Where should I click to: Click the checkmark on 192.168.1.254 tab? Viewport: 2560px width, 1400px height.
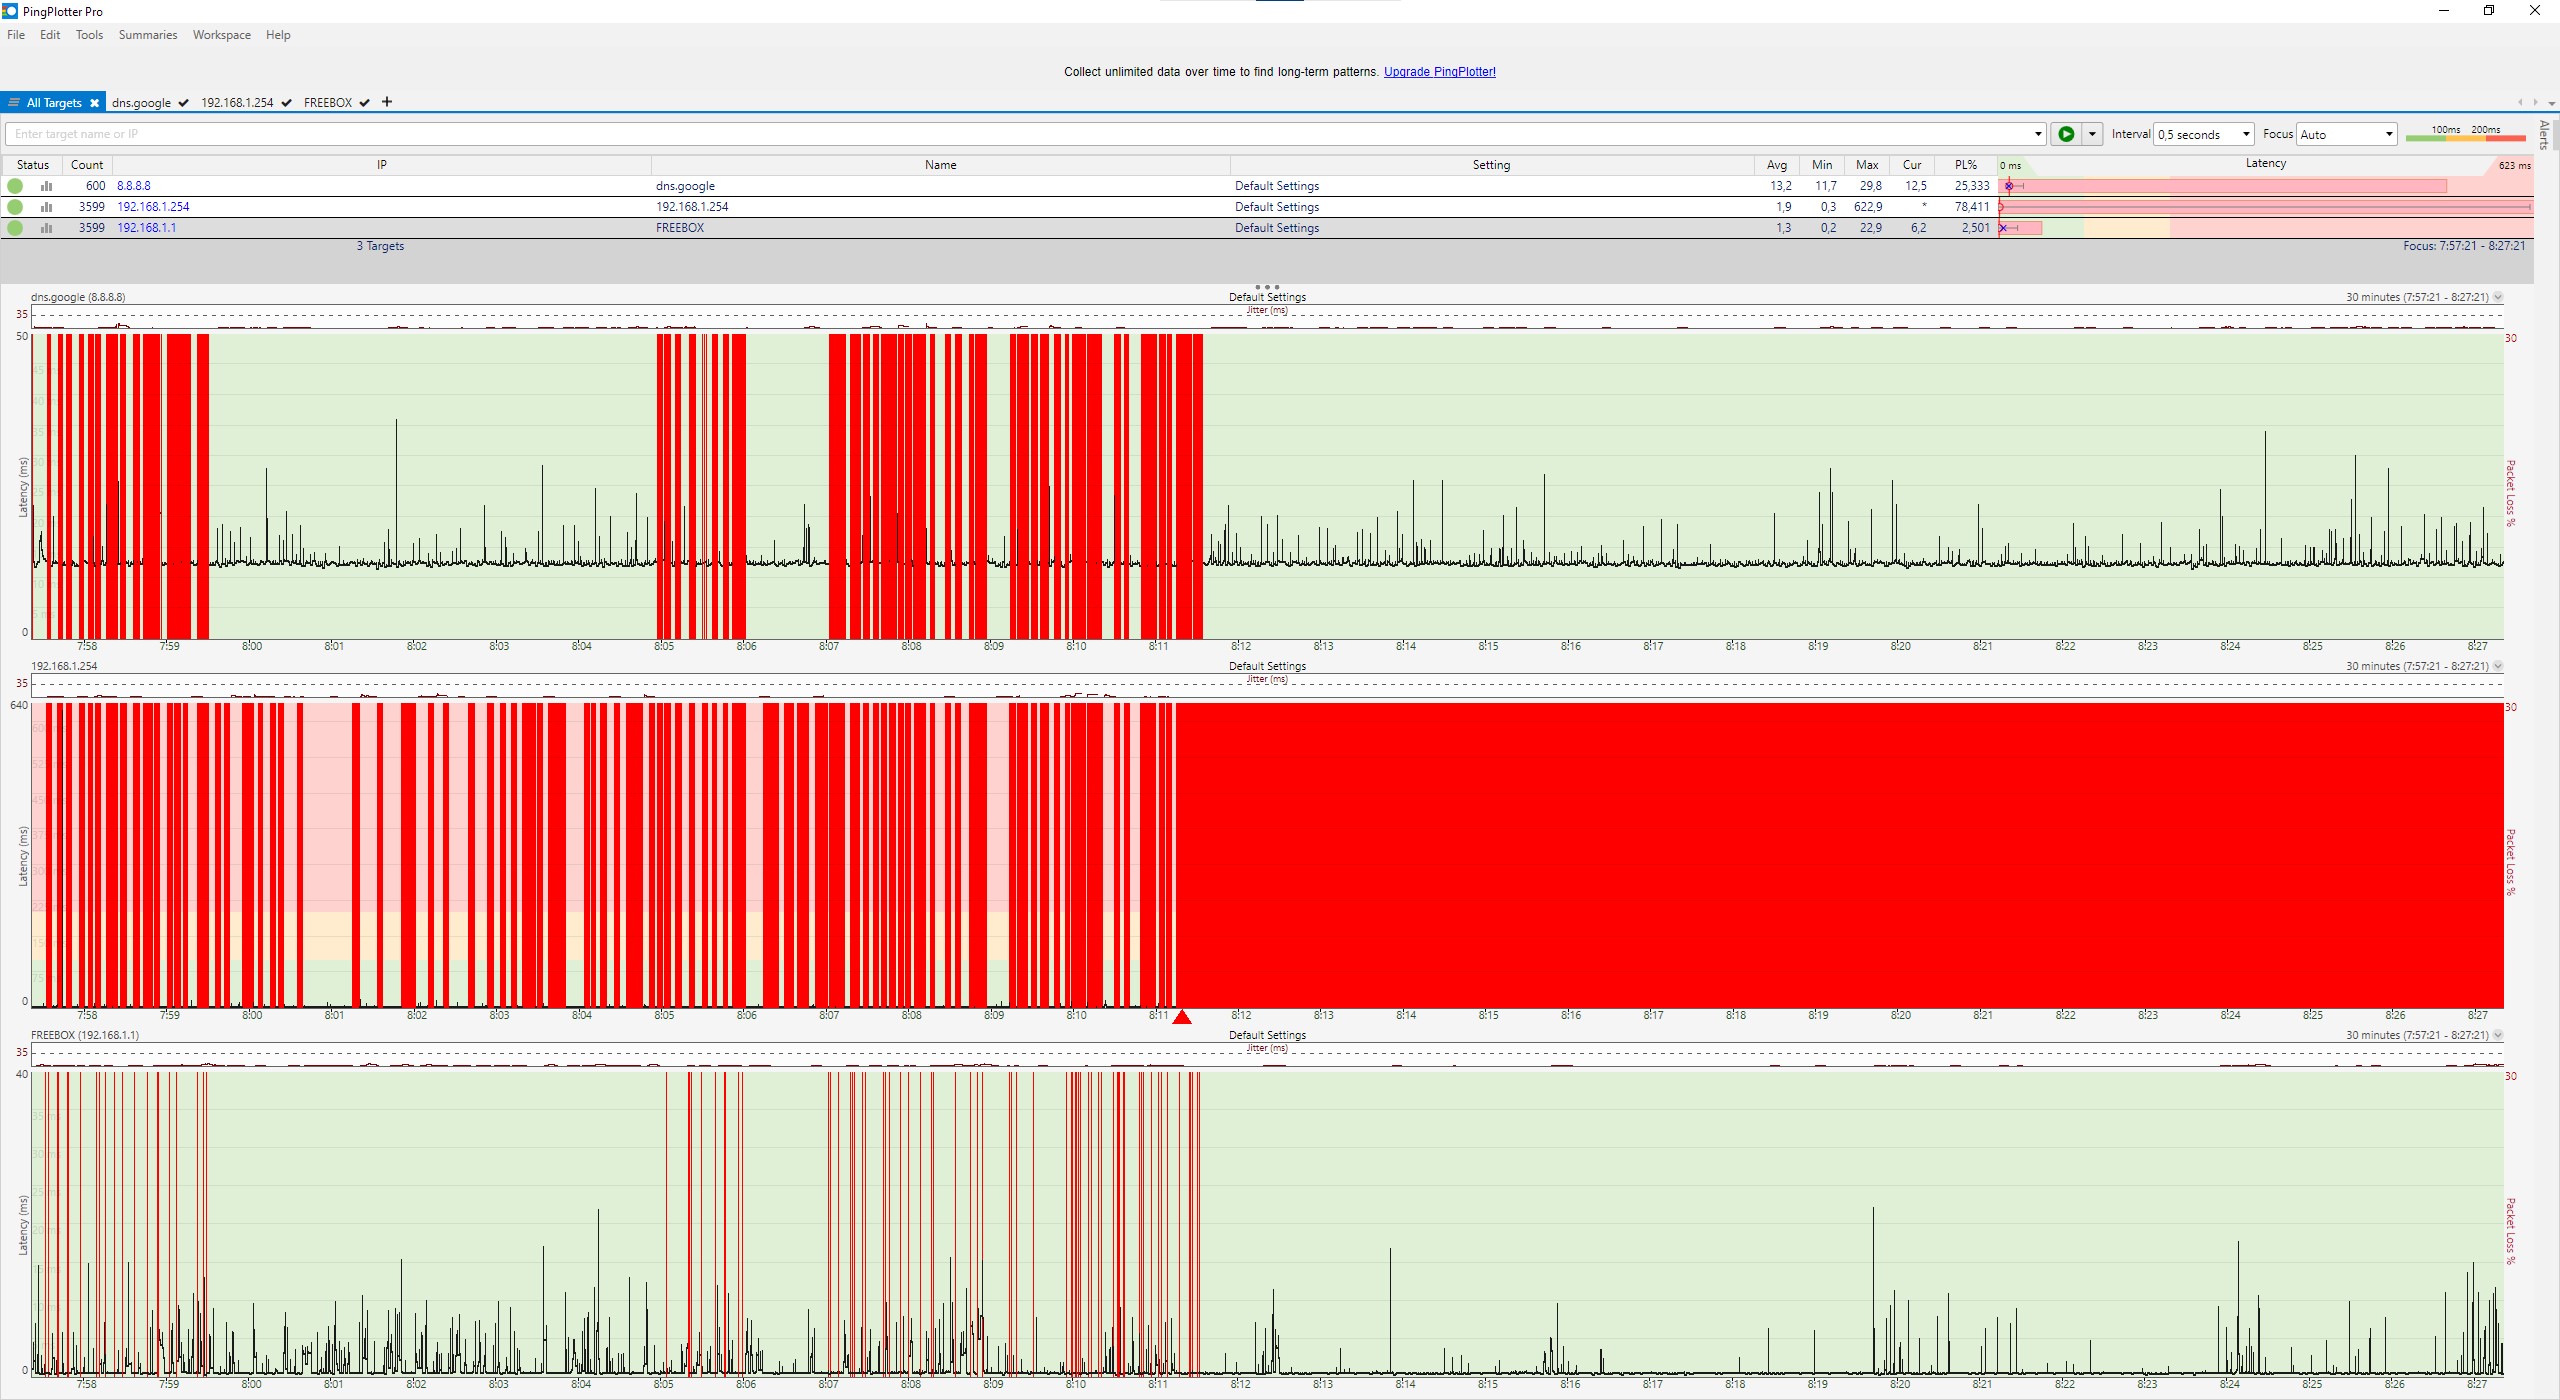[x=287, y=103]
